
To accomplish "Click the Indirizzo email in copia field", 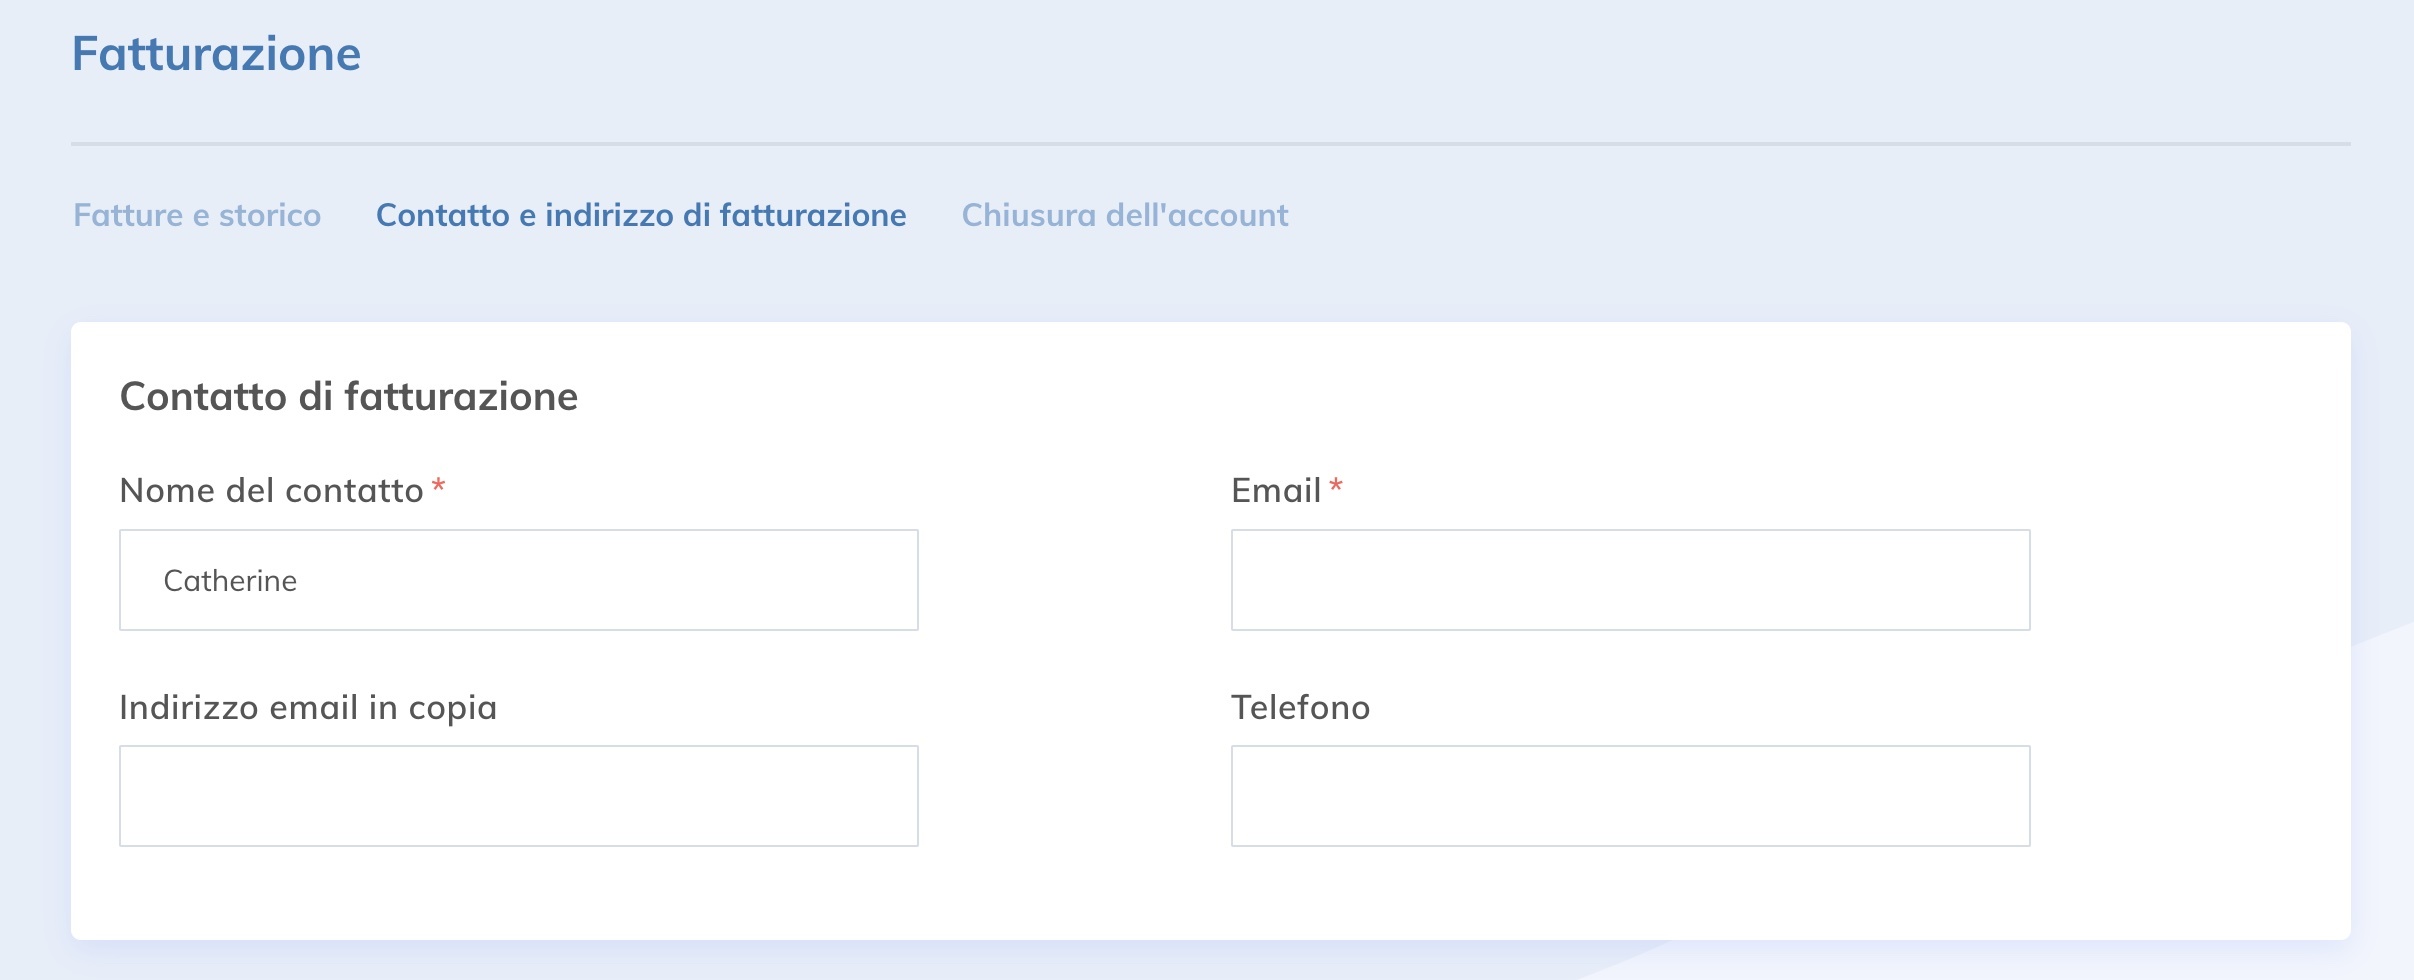I will [518, 795].
